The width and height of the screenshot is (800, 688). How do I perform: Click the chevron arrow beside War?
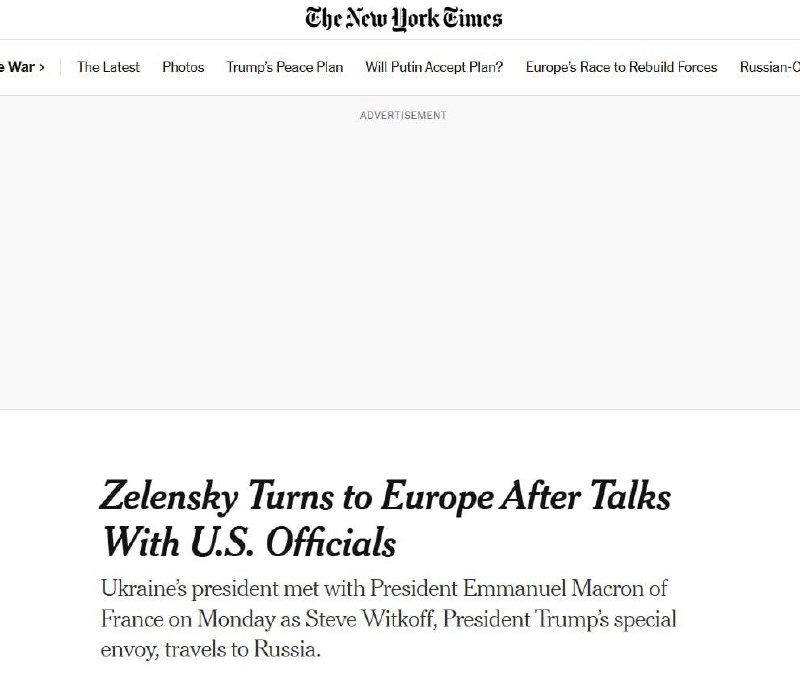(x=41, y=67)
